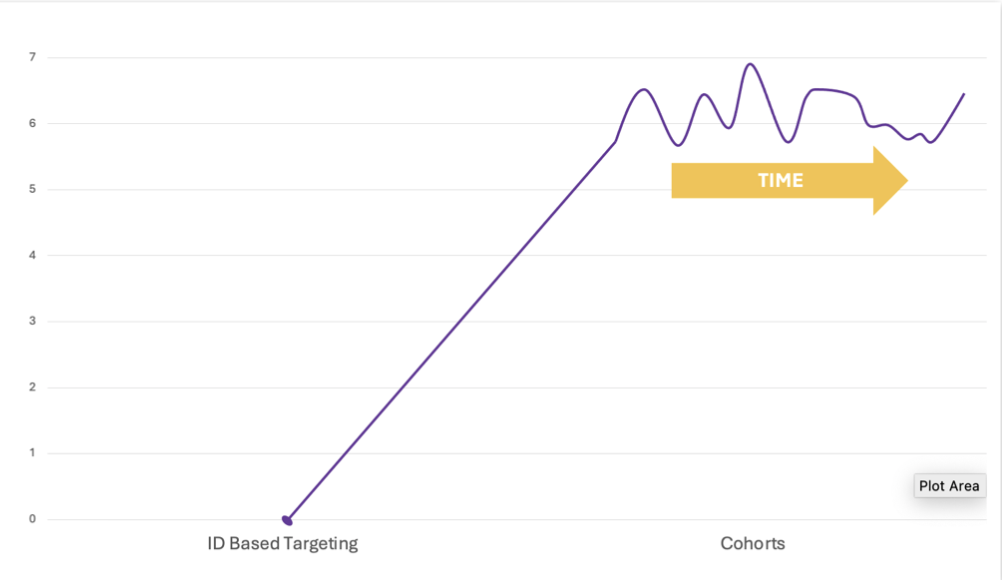Screen dimensions: 1002x580
Task: Select the y-axis label 0
Action: point(32,519)
